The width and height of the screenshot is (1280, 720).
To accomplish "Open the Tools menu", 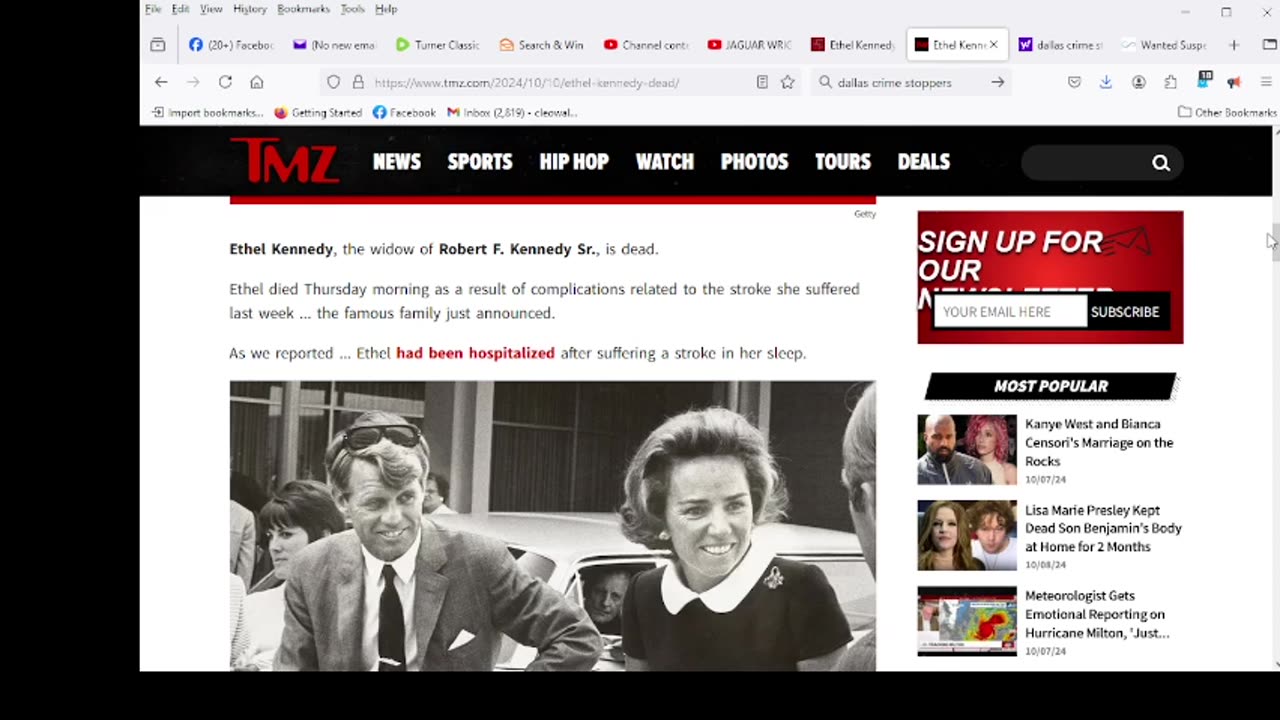I will 352,9.
